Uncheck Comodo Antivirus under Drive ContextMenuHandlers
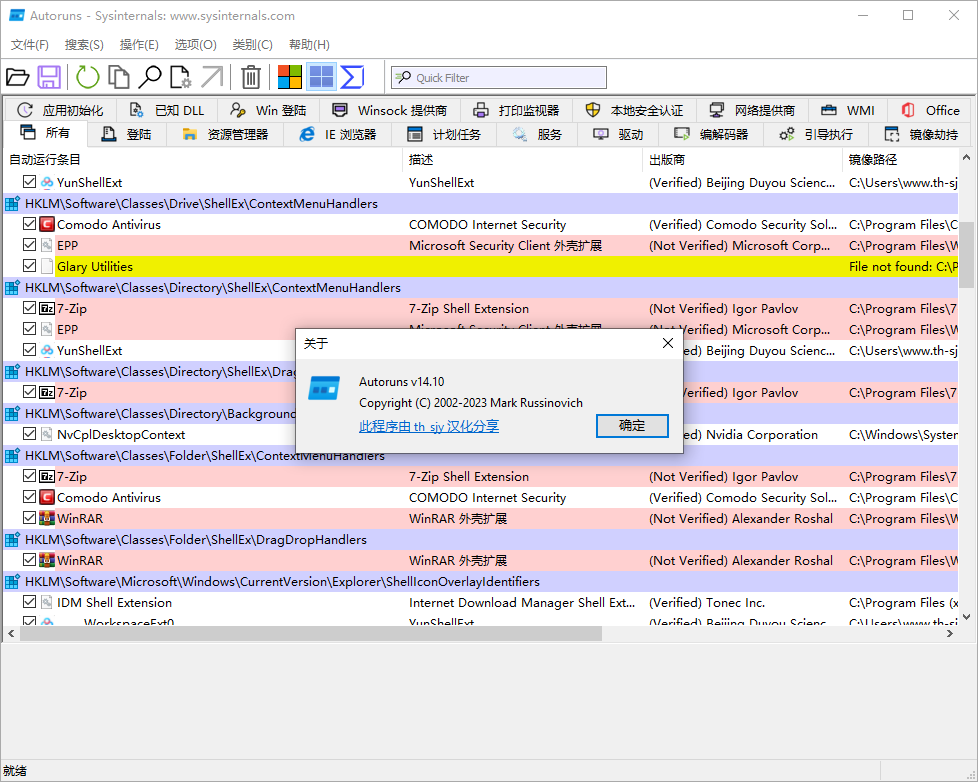The width and height of the screenshot is (978, 782). point(29,224)
